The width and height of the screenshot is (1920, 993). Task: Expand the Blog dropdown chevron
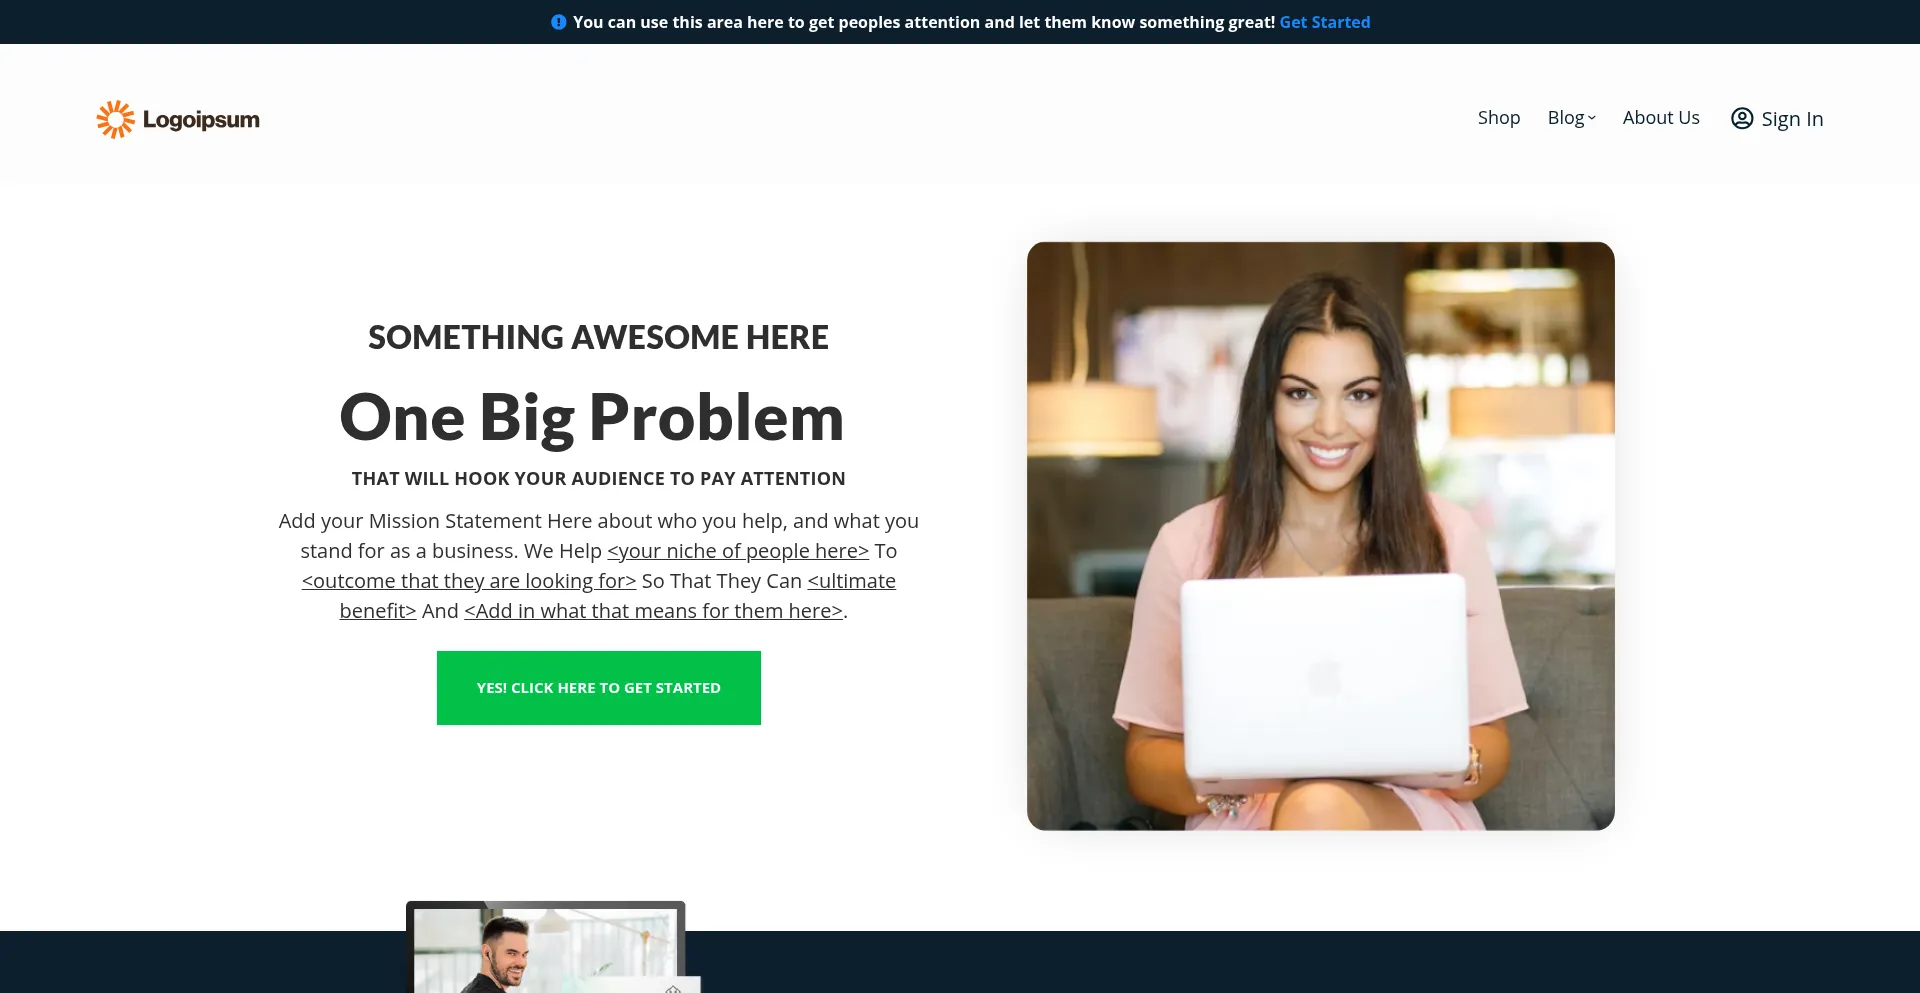pyautogui.click(x=1592, y=118)
